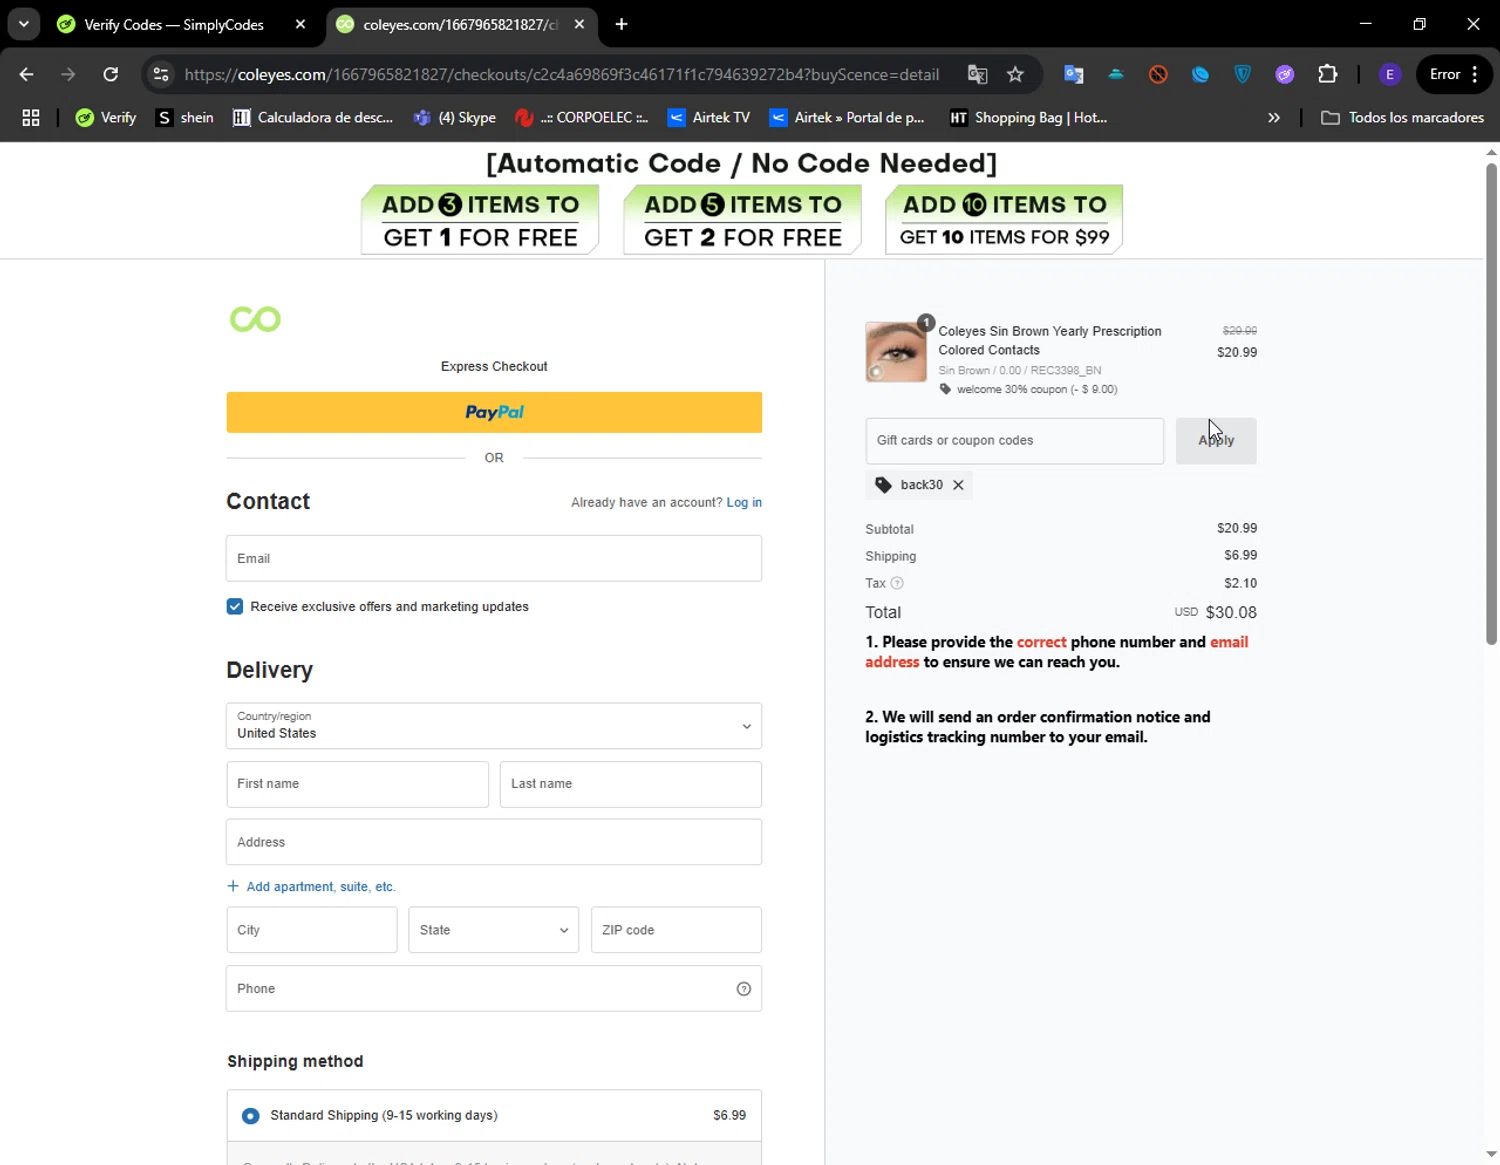Click the Add 3 items get 1 free banner
1500x1165 pixels.
click(480, 220)
